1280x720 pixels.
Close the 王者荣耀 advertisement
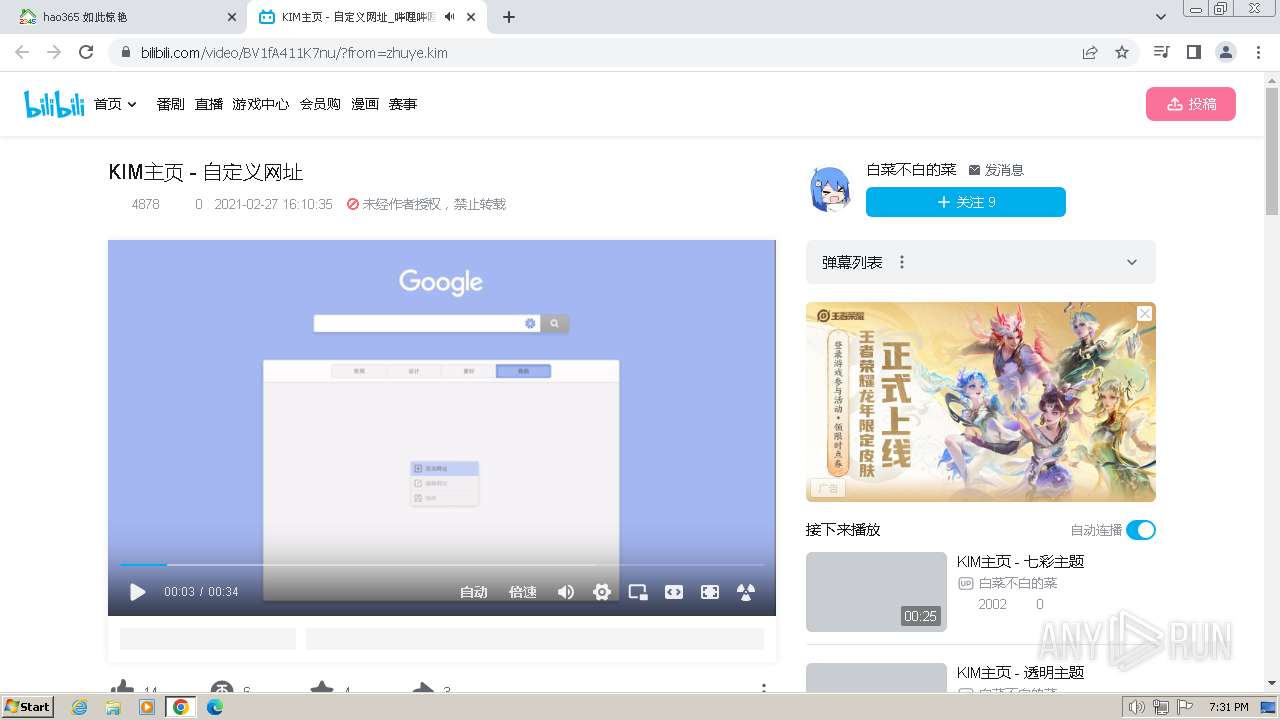[x=1145, y=313]
